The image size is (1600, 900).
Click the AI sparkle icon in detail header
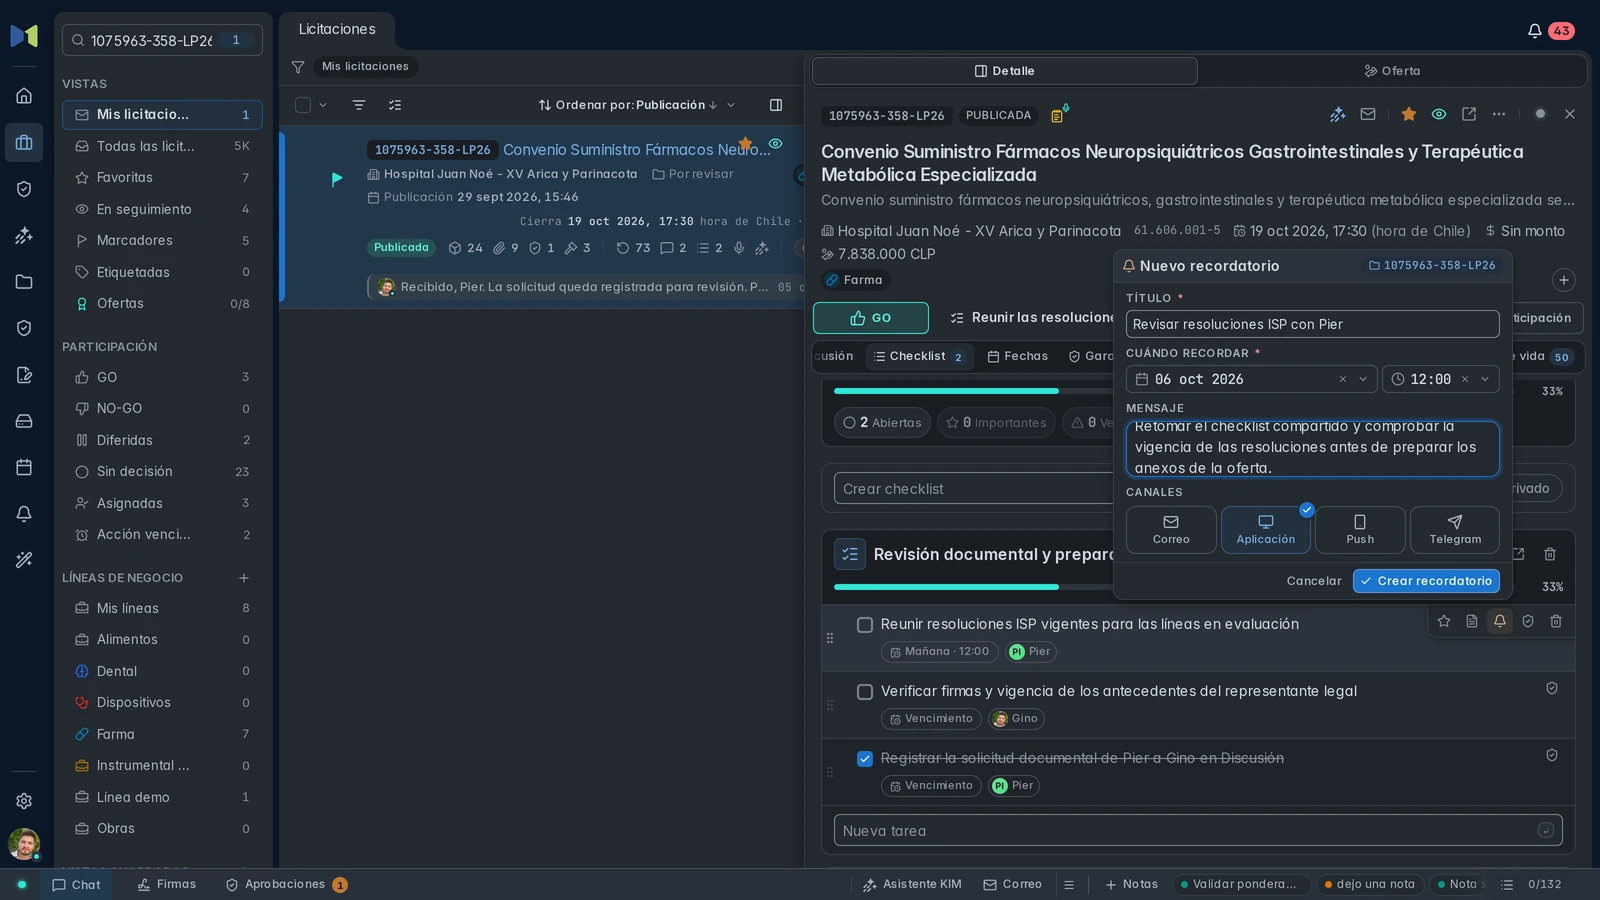click(x=1338, y=114)
